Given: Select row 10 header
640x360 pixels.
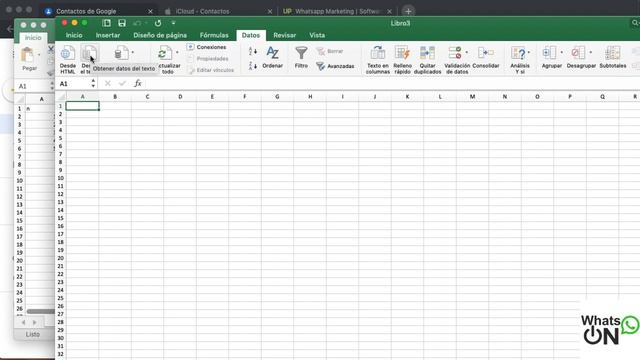Looking at the screenshot, I should (x=60, y=178).
